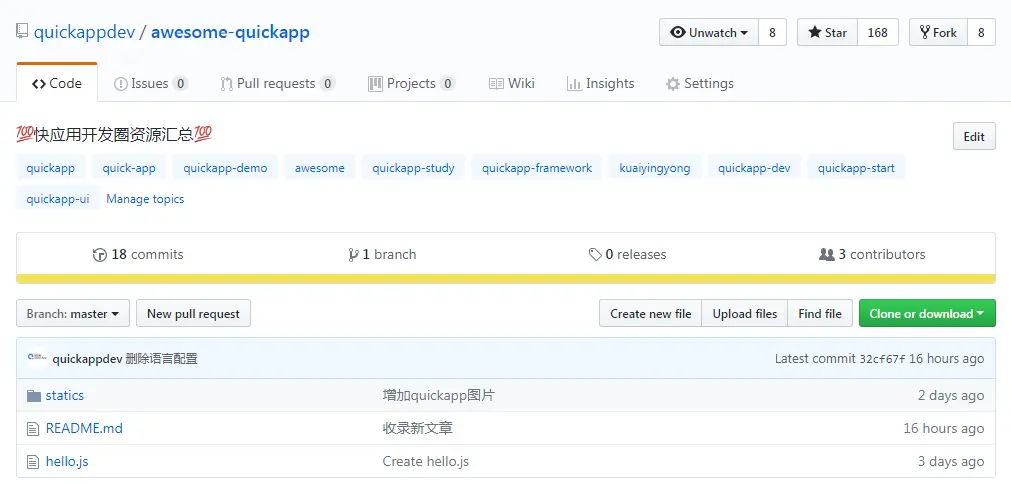Open the Pull requests tab

pos(277,83)
